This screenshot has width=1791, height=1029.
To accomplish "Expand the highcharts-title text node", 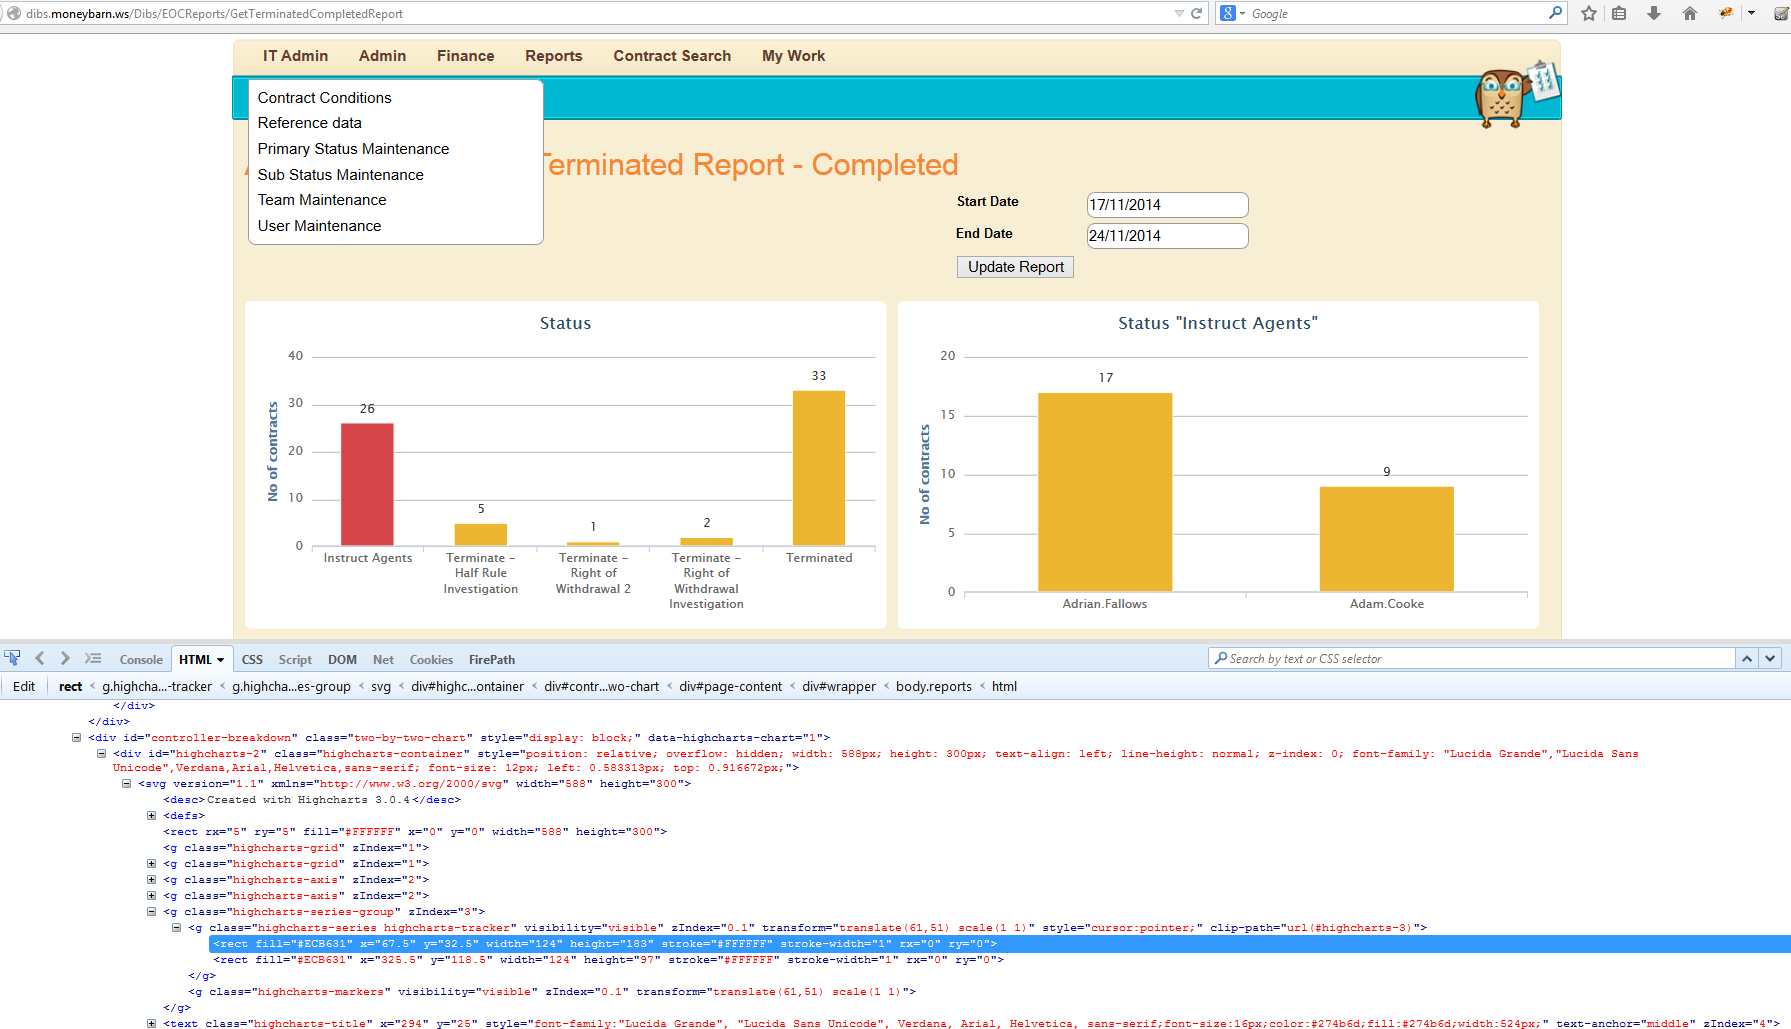I will pyautogui.click(x=151, y=1024).
